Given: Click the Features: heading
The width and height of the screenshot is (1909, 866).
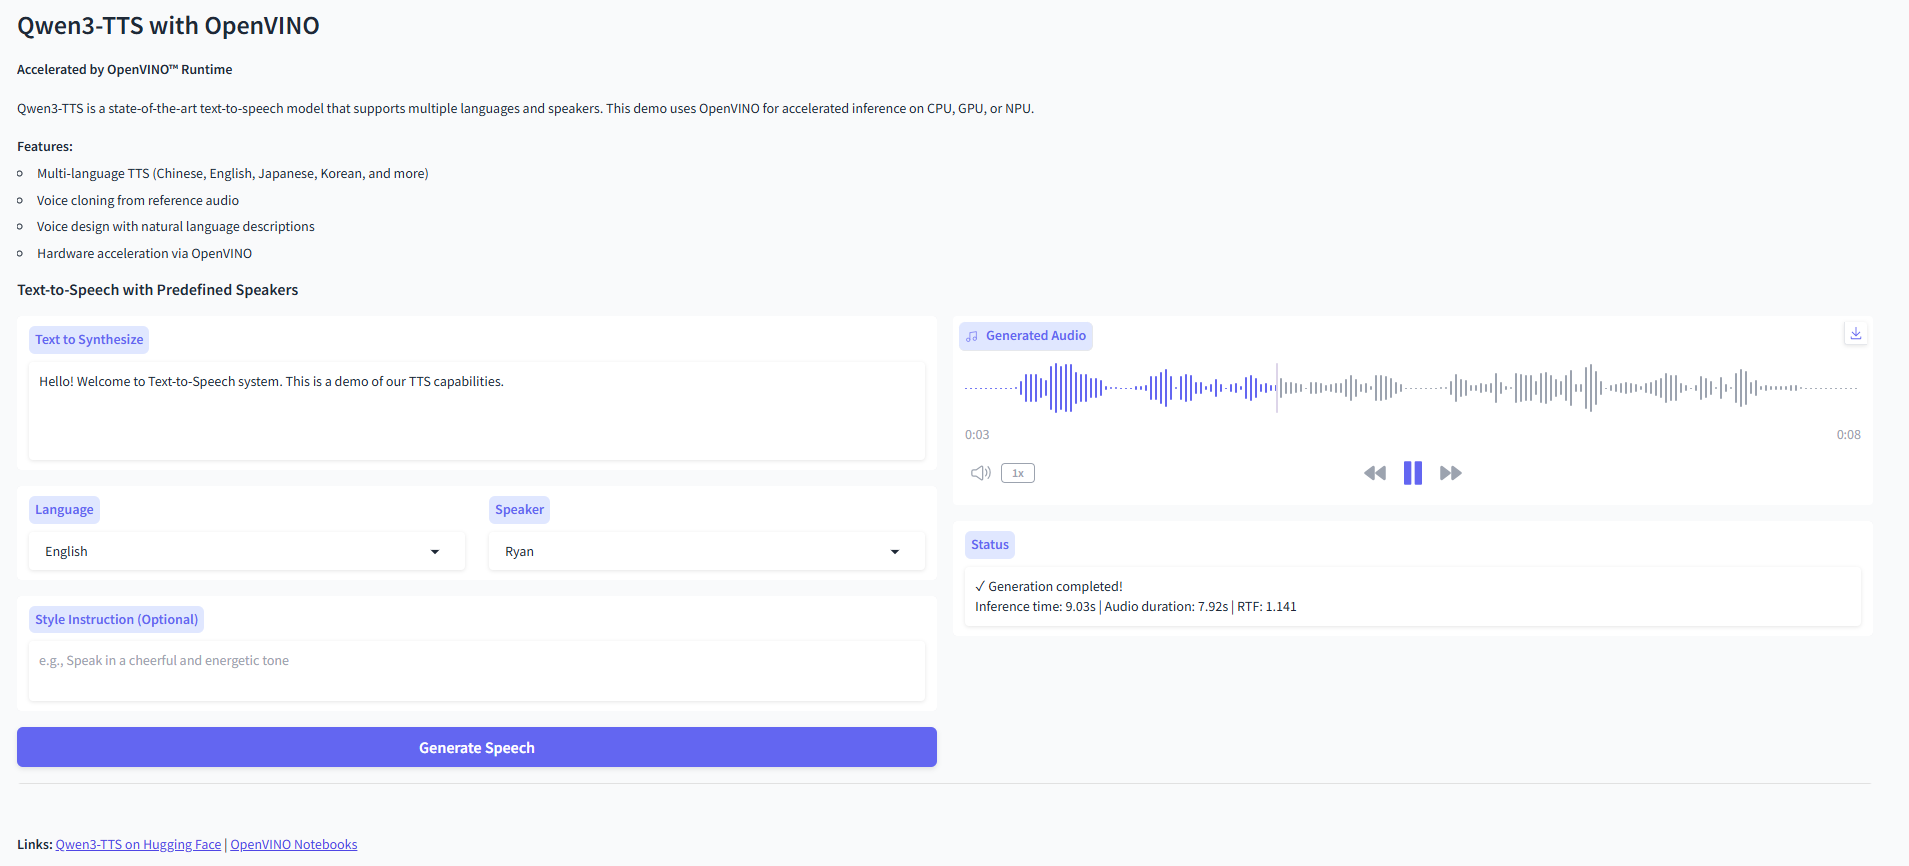Looking at the screenshot, I should tap(45, 147).
